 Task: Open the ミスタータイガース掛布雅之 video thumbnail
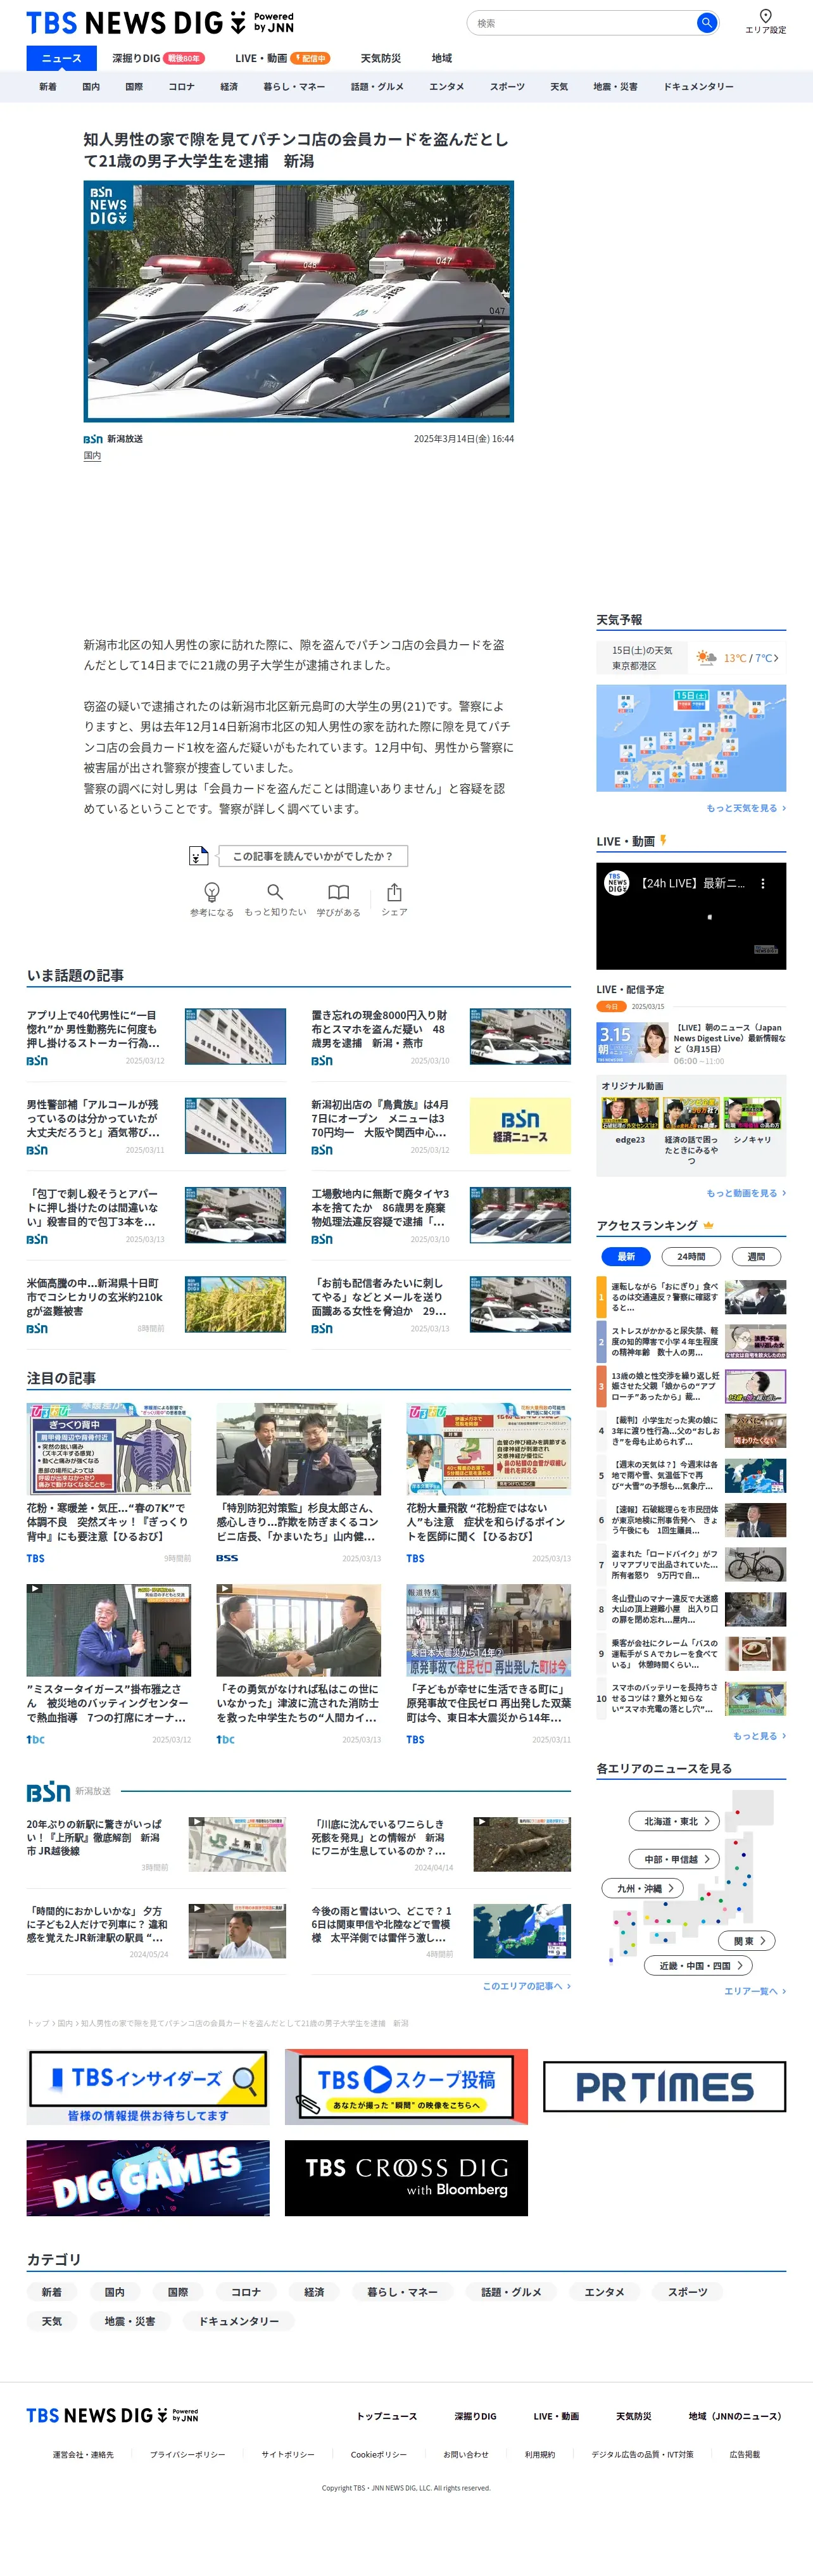(108, 1630)
